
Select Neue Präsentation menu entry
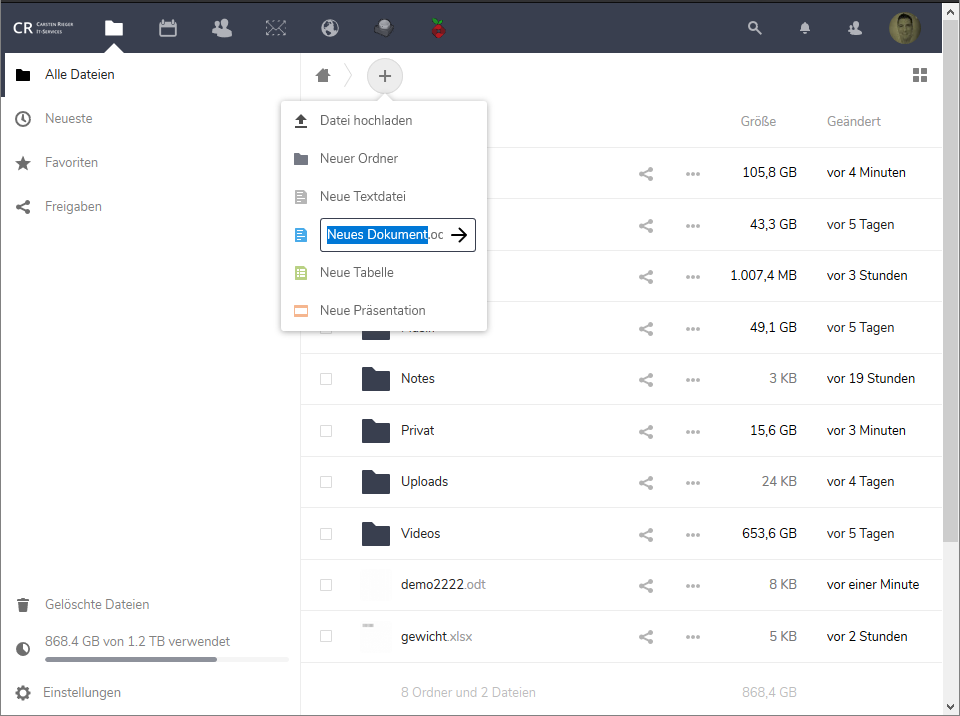371,310
